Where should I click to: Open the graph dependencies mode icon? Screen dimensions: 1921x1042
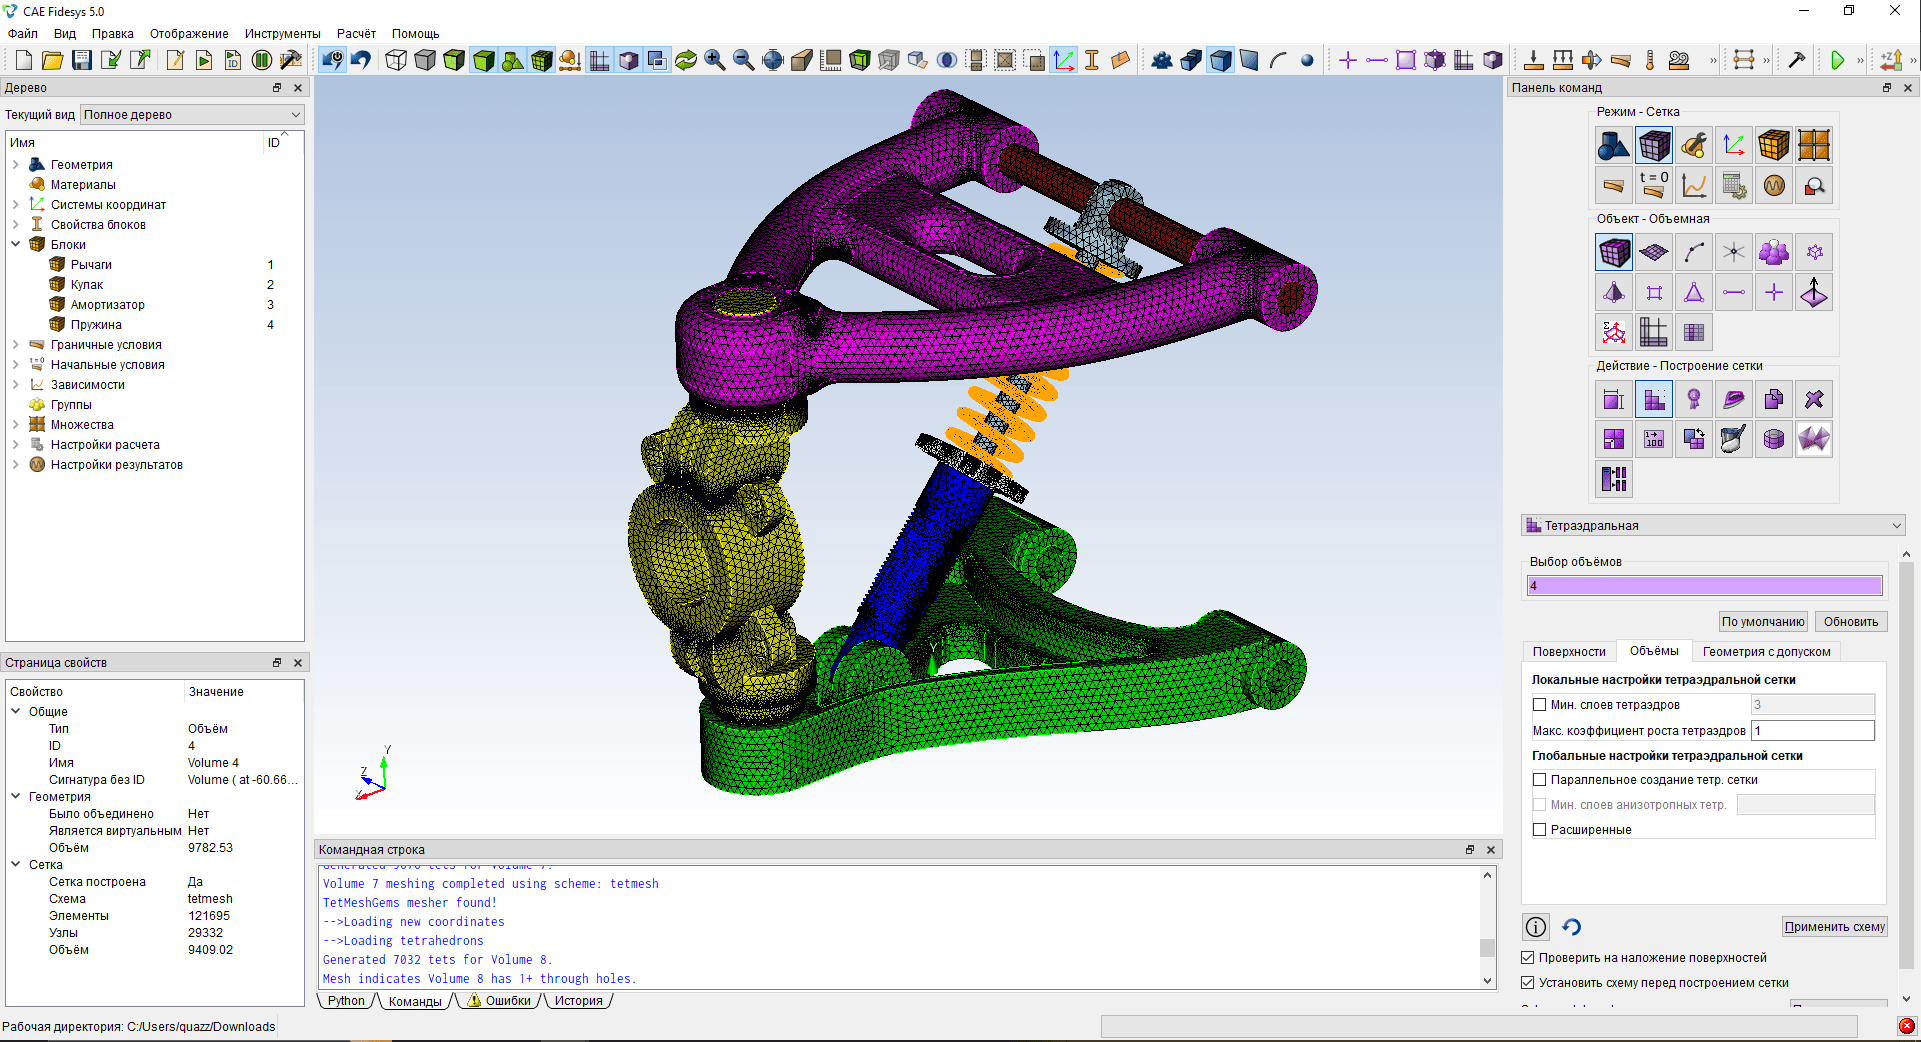[x=1694, y=186]
